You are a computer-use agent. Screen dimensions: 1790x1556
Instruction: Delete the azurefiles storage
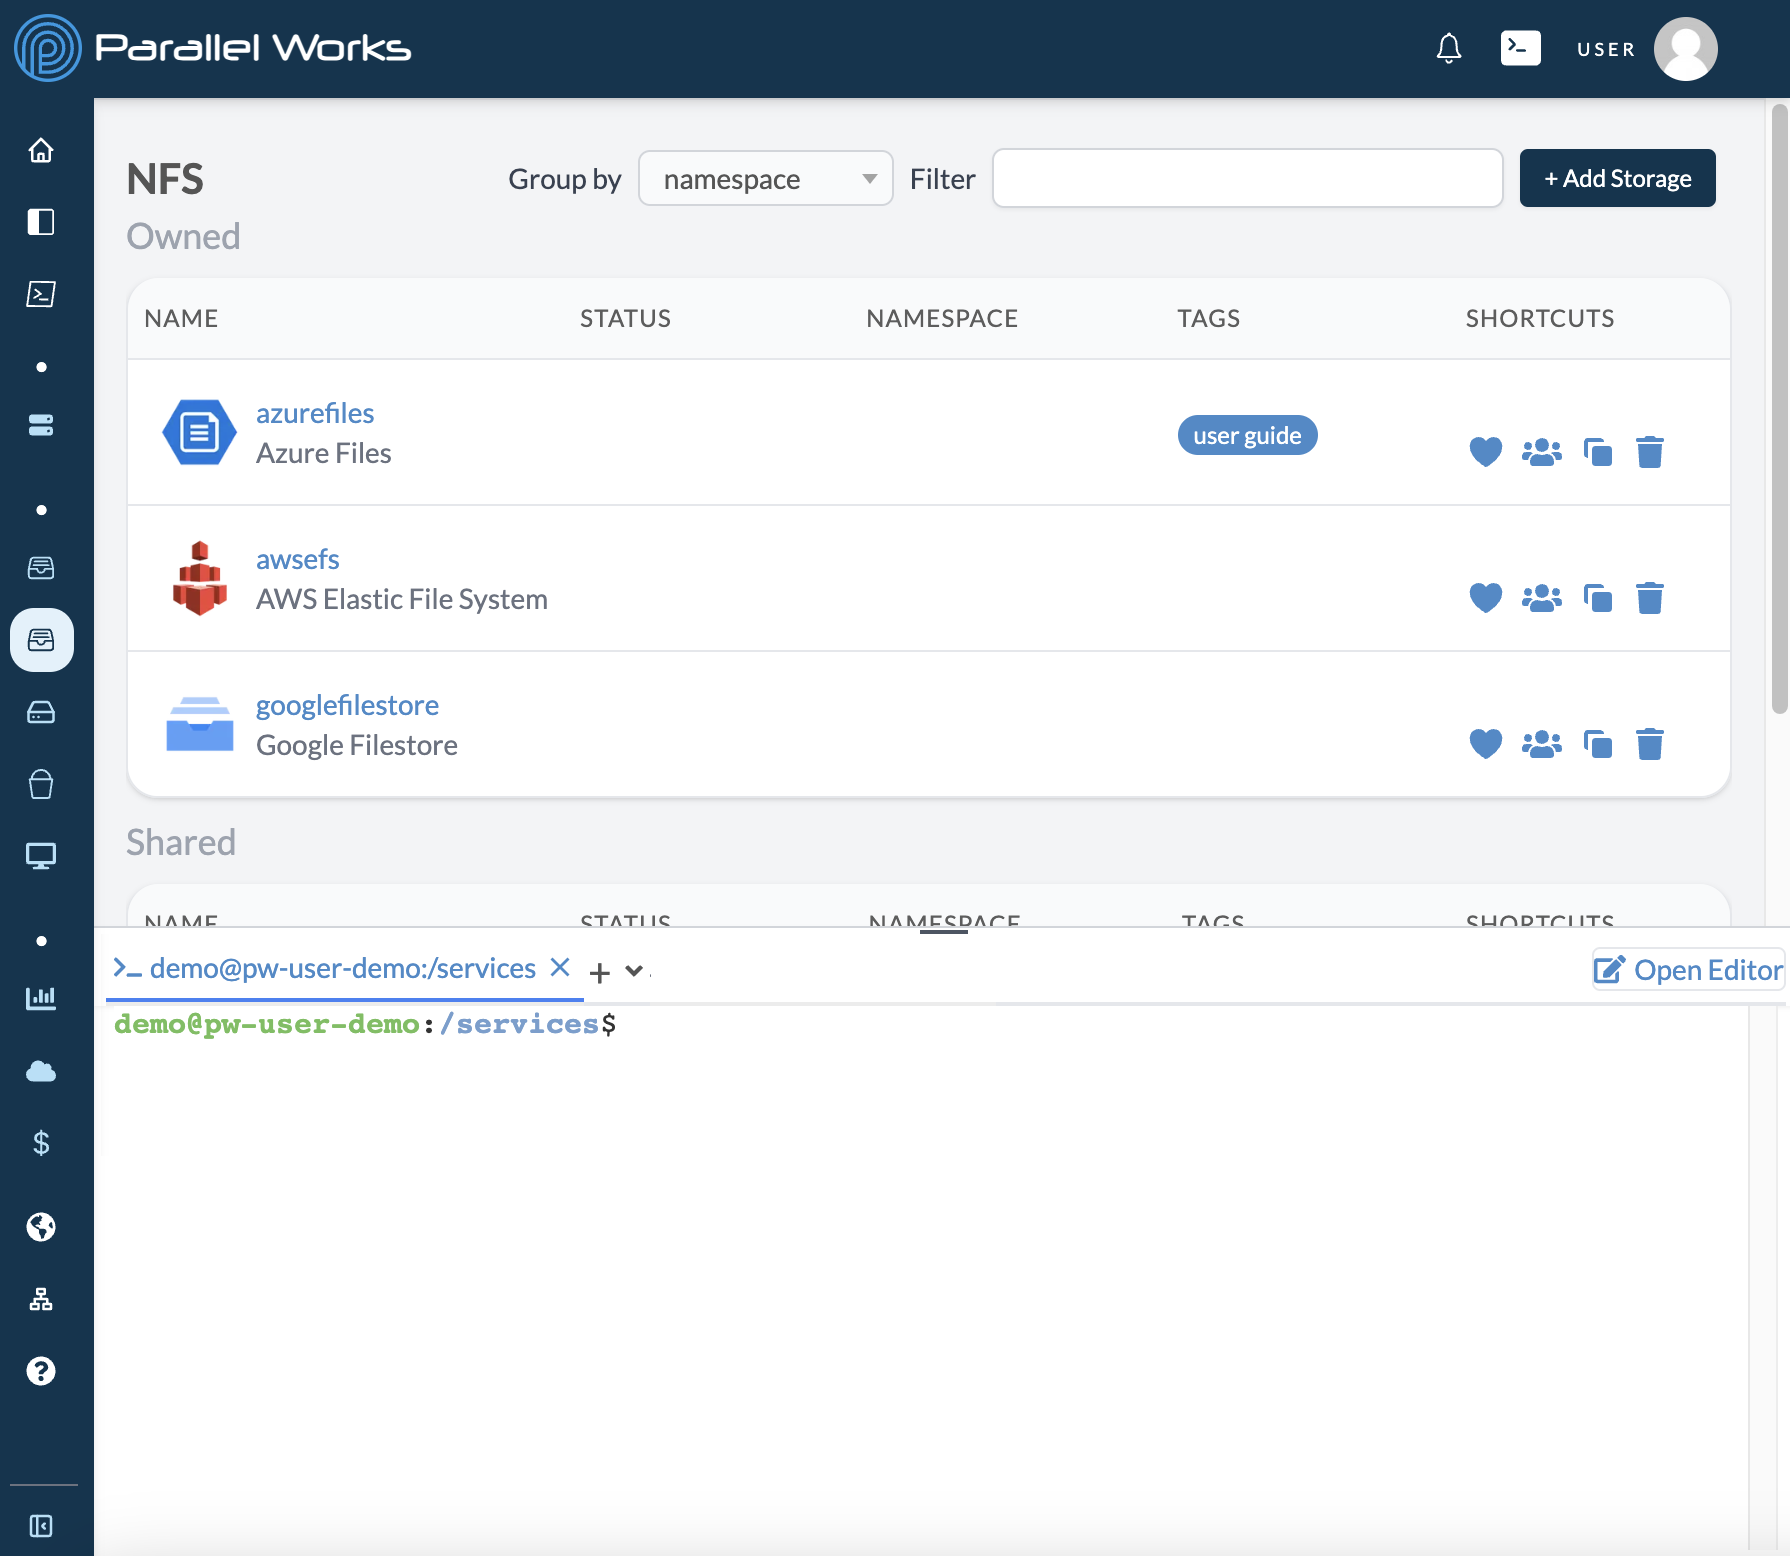click(1650, 452)
